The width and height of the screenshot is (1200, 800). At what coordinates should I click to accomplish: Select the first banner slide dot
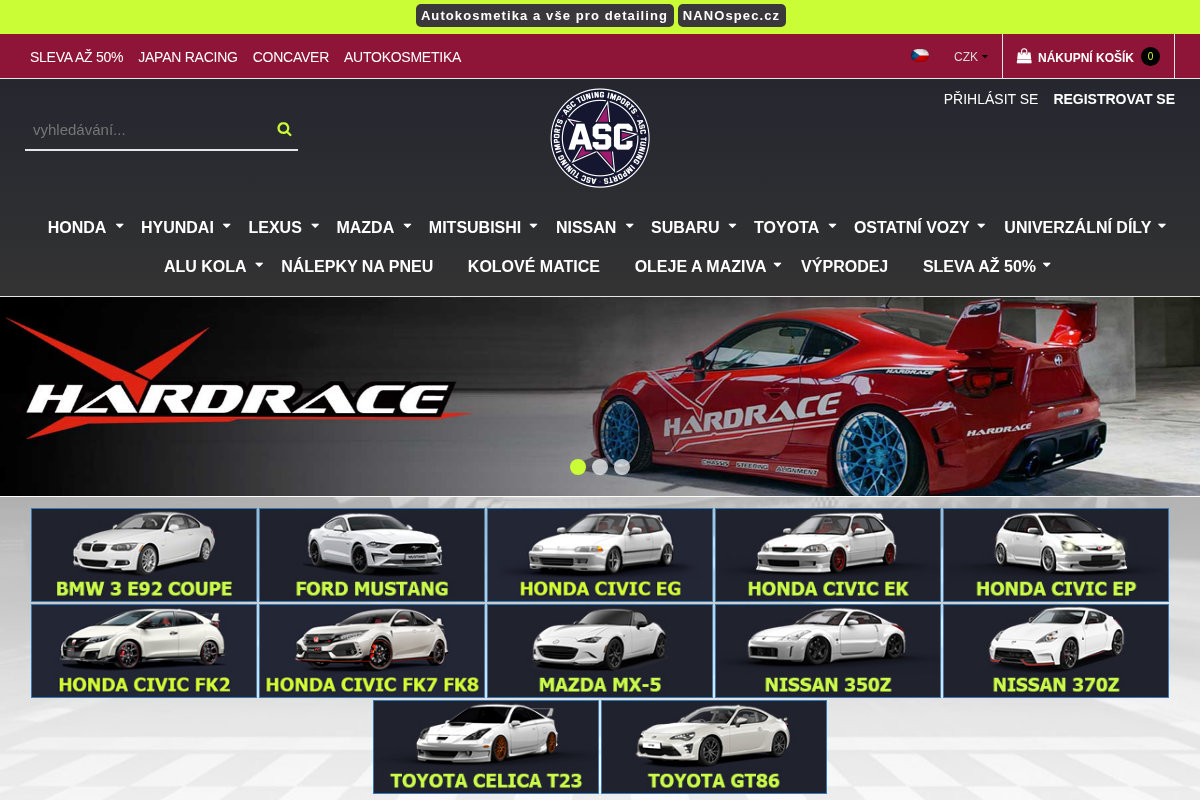(578, 467)
